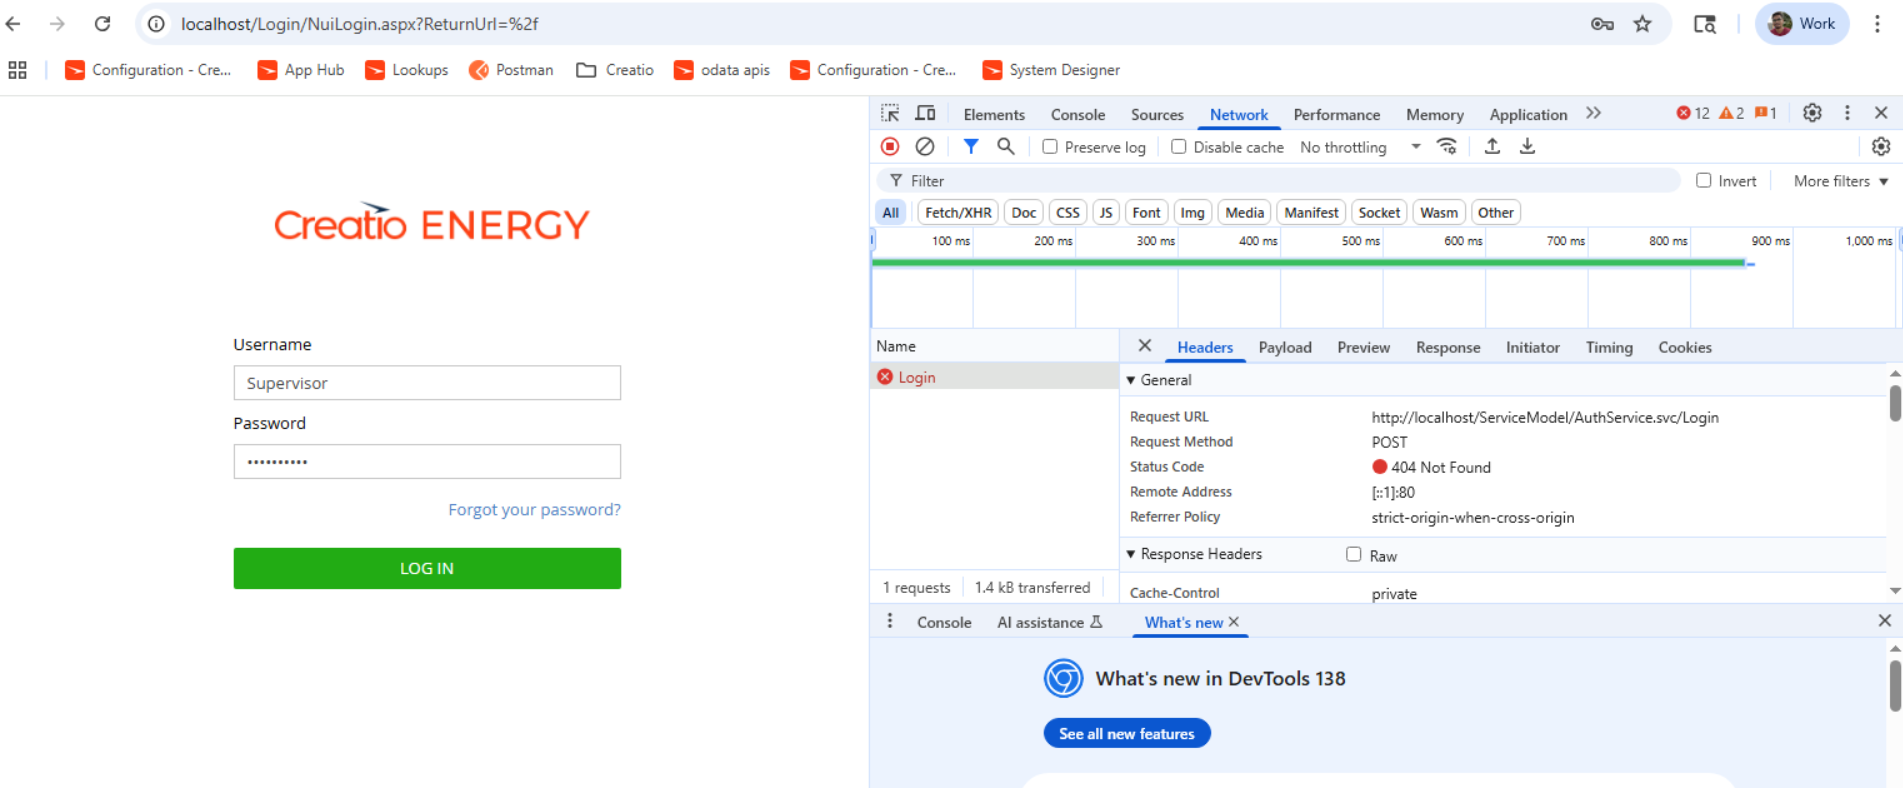
Task: Open DevTools settings gear
Action: (x=1812, y=113)
